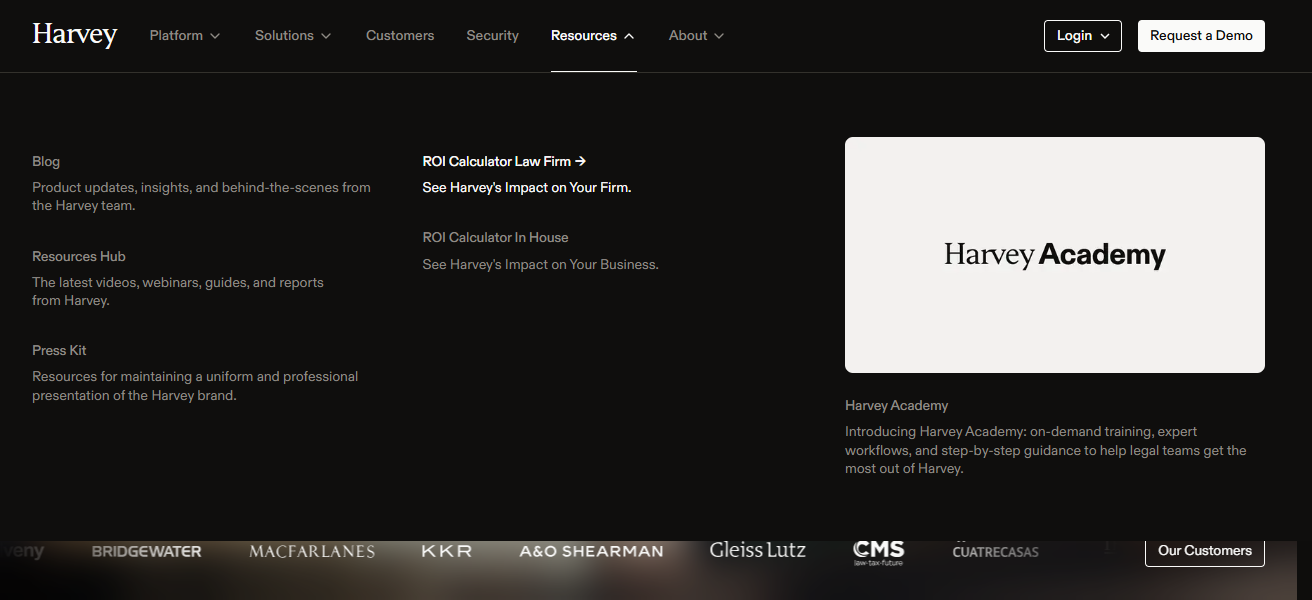The image size is (1312, 600).
Task: Click Request a Demo button
Action: point(1201,36)
